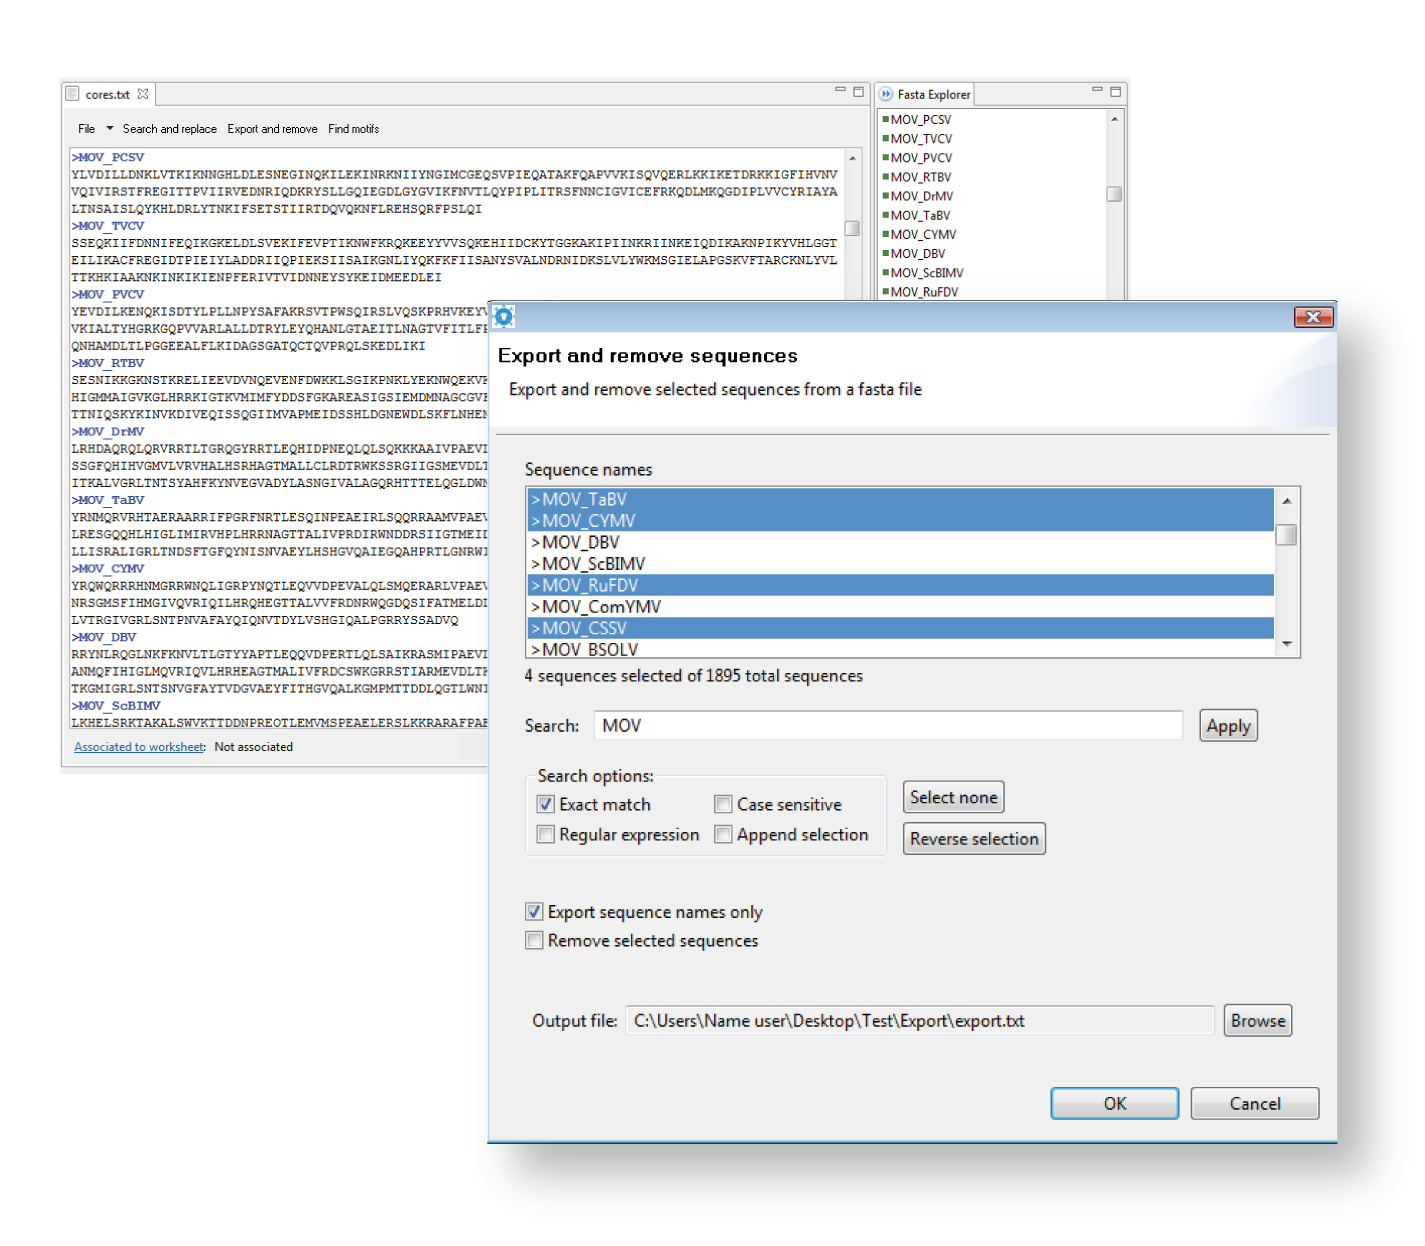Image resolution: width=1425 pixels, height=1246 pixels.
Task: Select MOV_RTBV green item in Fasta Explorer
Action: 920,177
